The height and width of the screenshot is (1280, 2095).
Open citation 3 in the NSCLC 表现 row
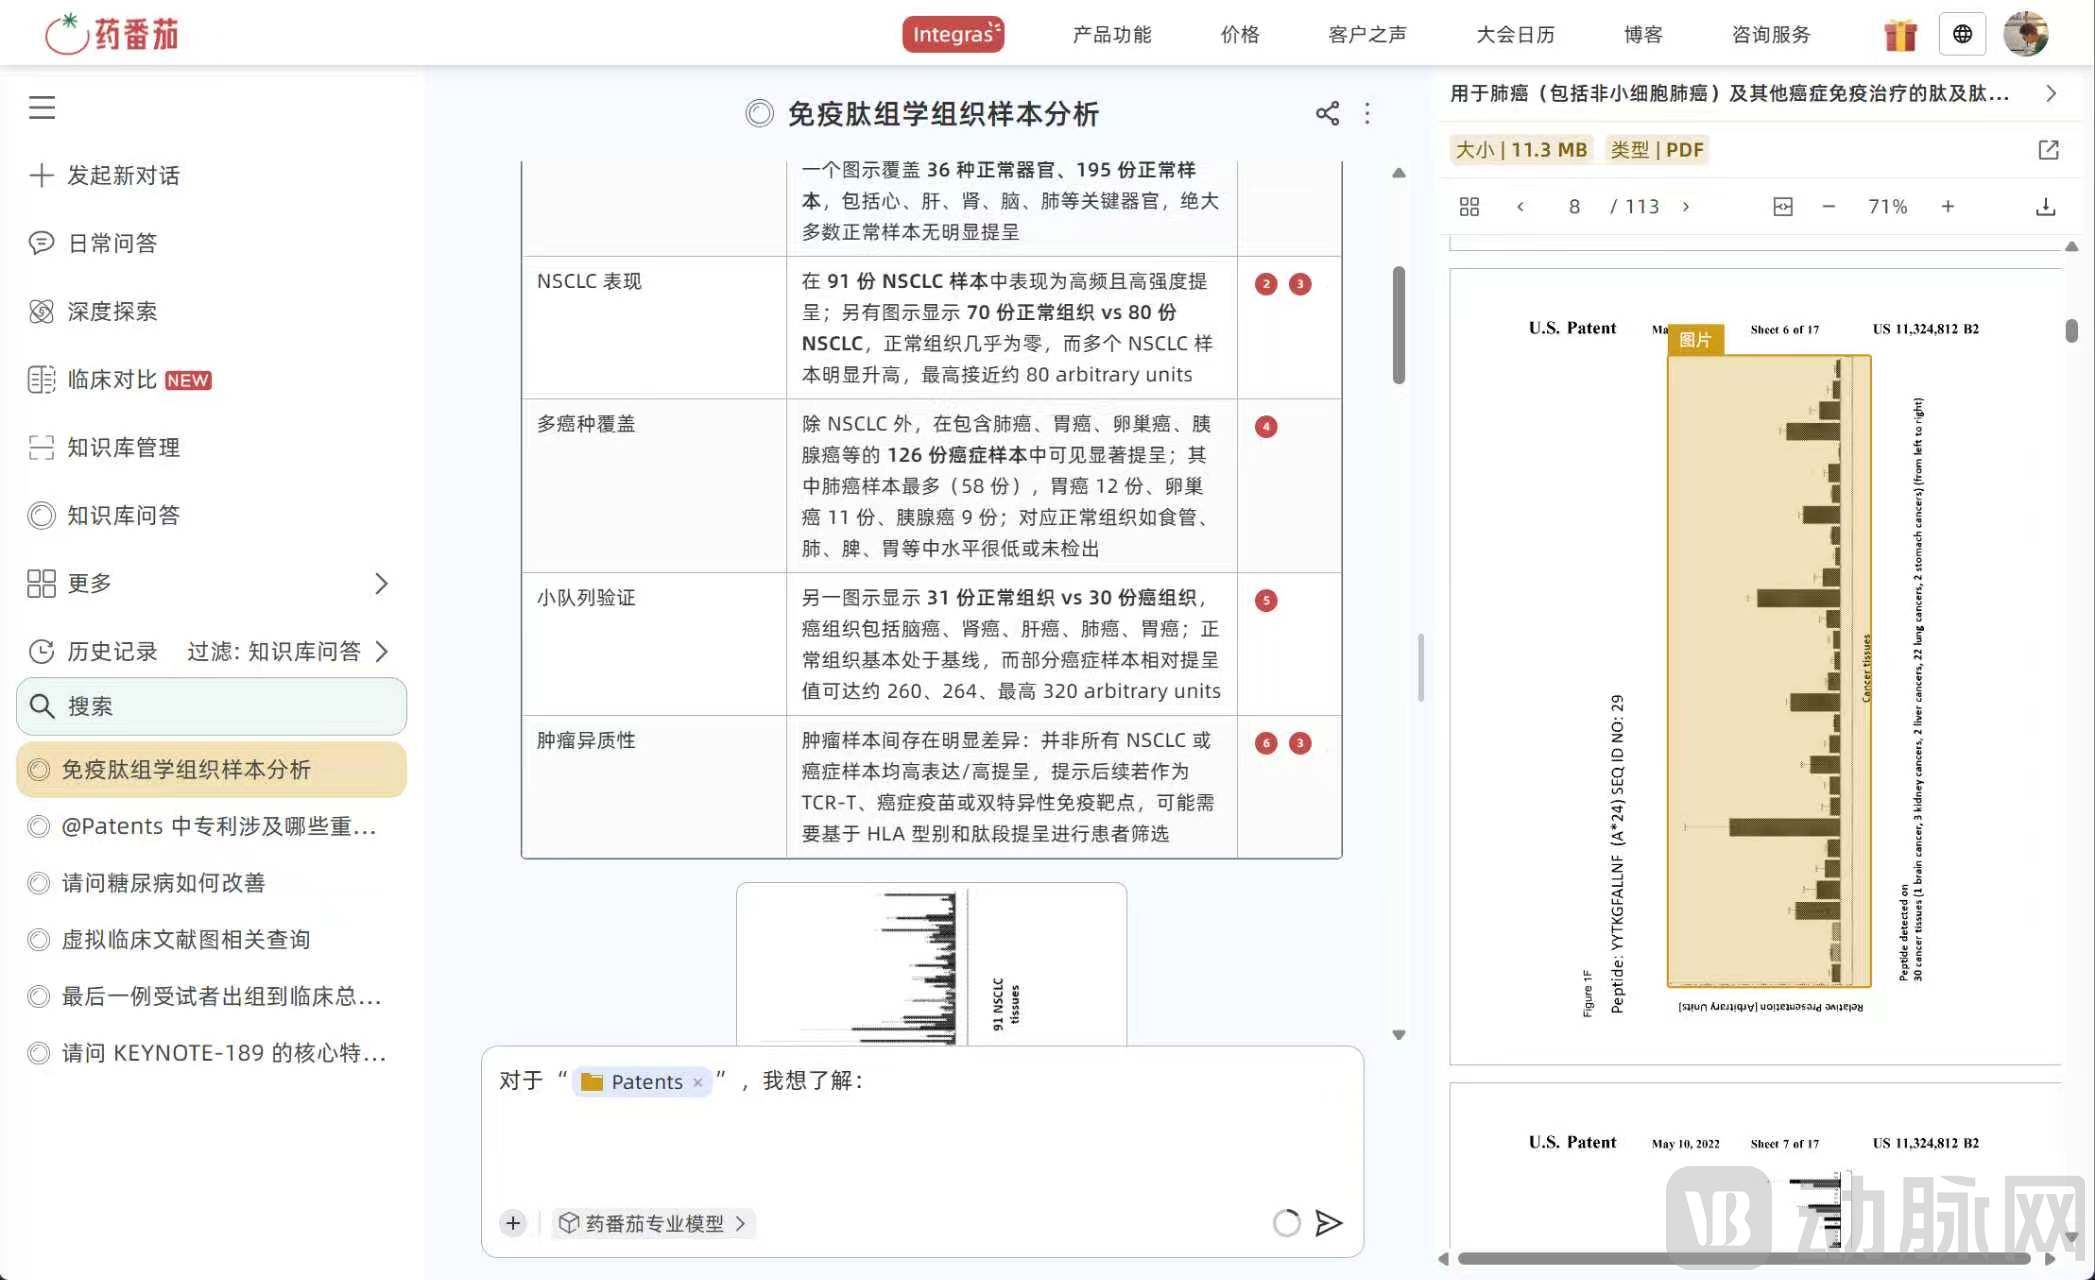(1300, 284)
